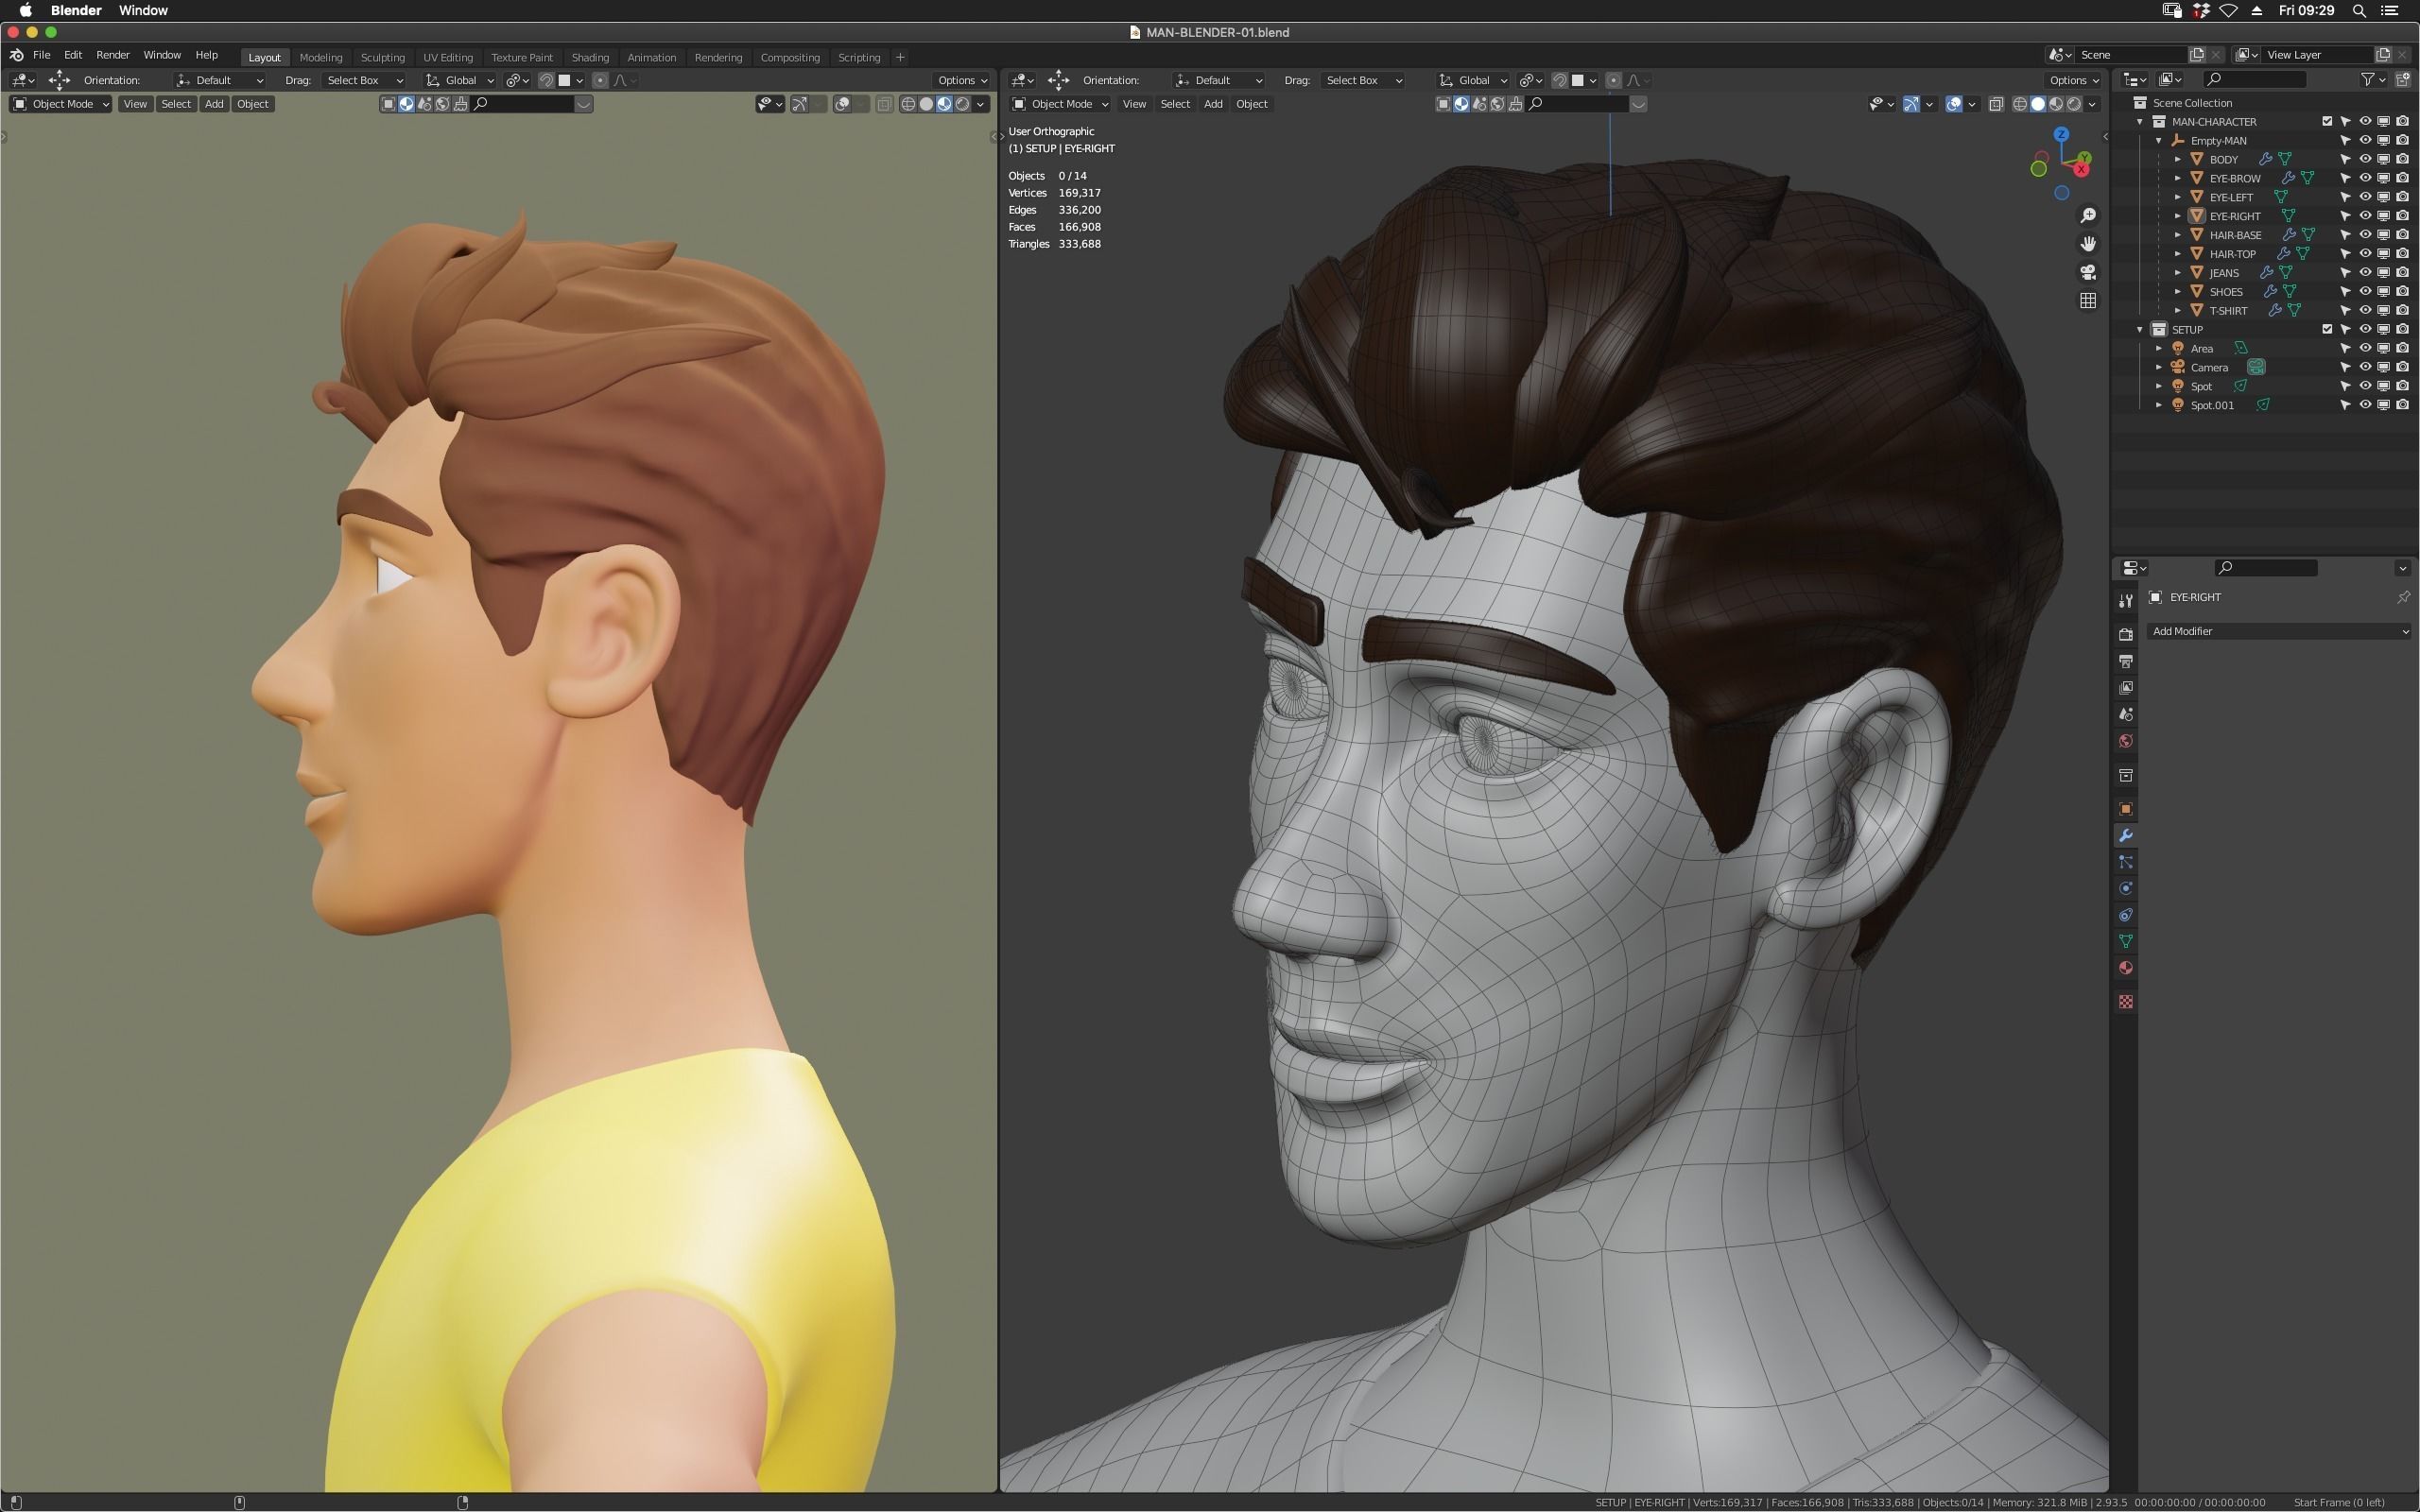Expand the BODY object tree

point(2177,159)
